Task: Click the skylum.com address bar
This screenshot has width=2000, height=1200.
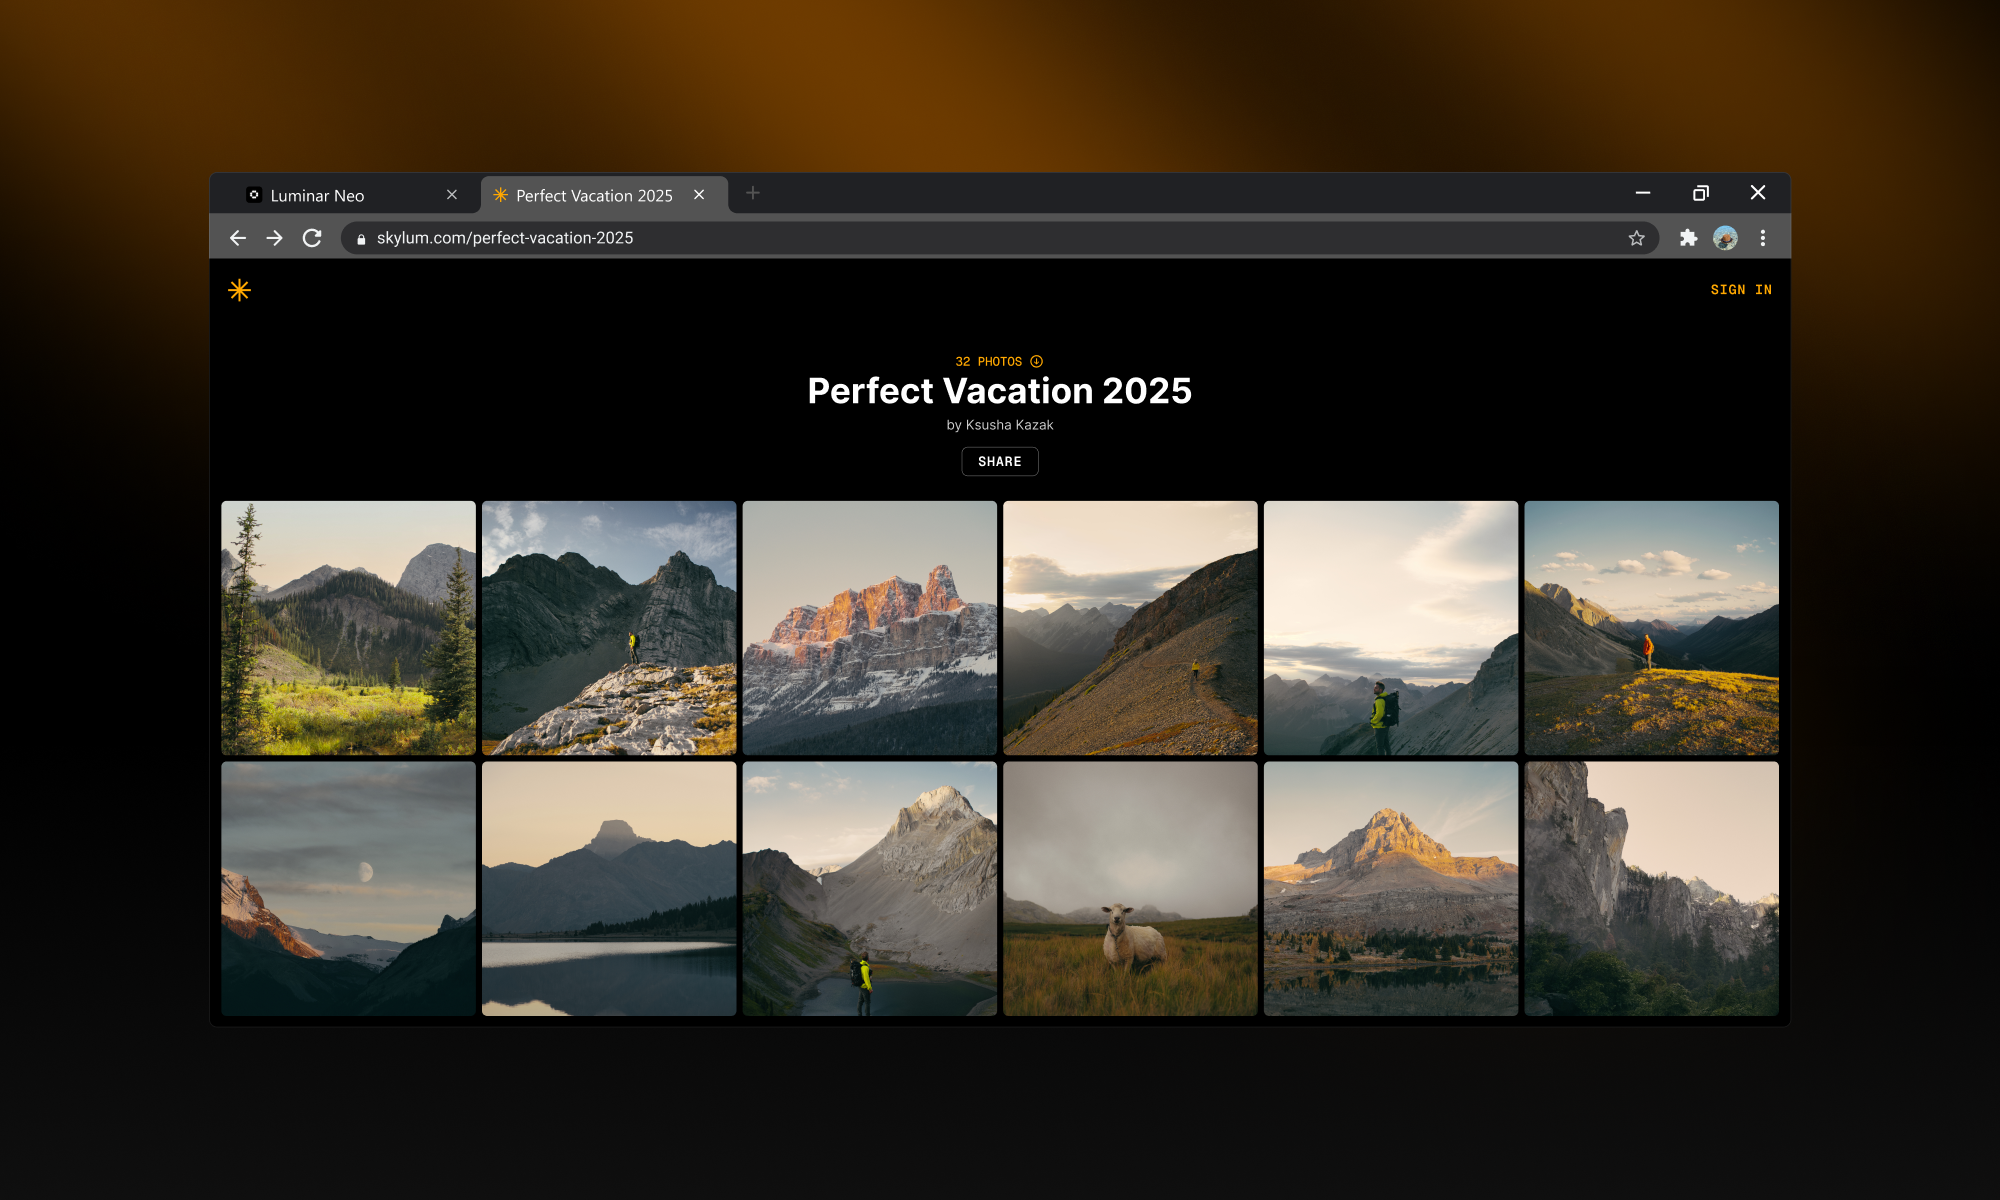Action: click(x=900, y=238)
